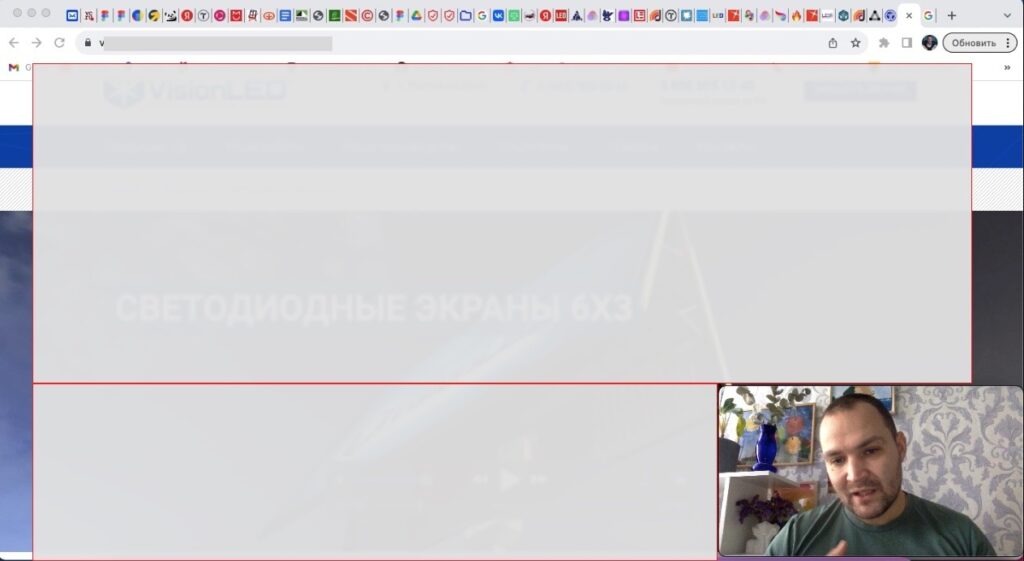
Task: Expand the tab search chevron
Action: [x=1007, y=16]
